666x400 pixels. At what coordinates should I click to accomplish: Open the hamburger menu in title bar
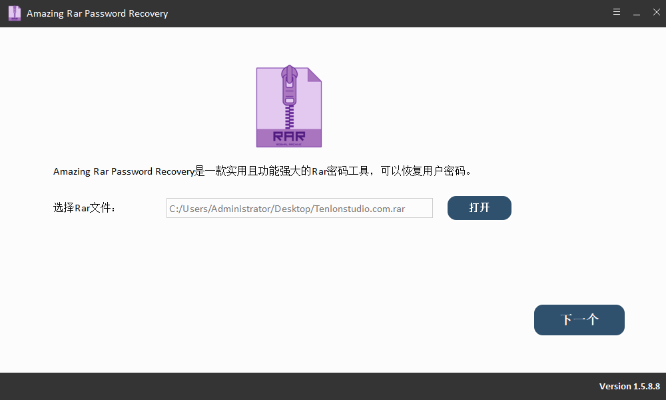616,13
